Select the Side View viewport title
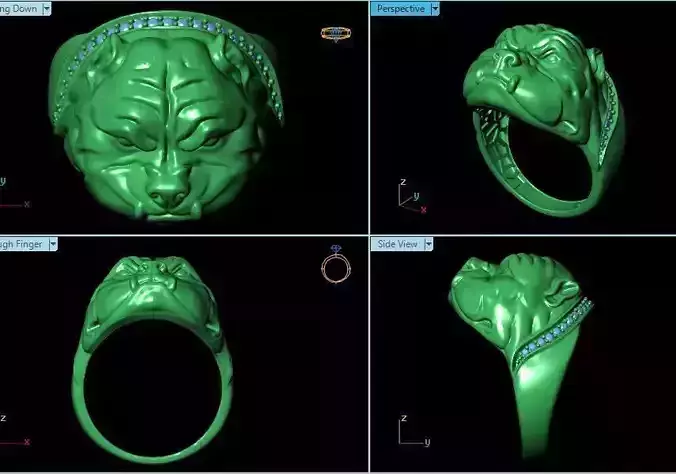This screenshot has height=474, width=676. click(x=397, y=244)
